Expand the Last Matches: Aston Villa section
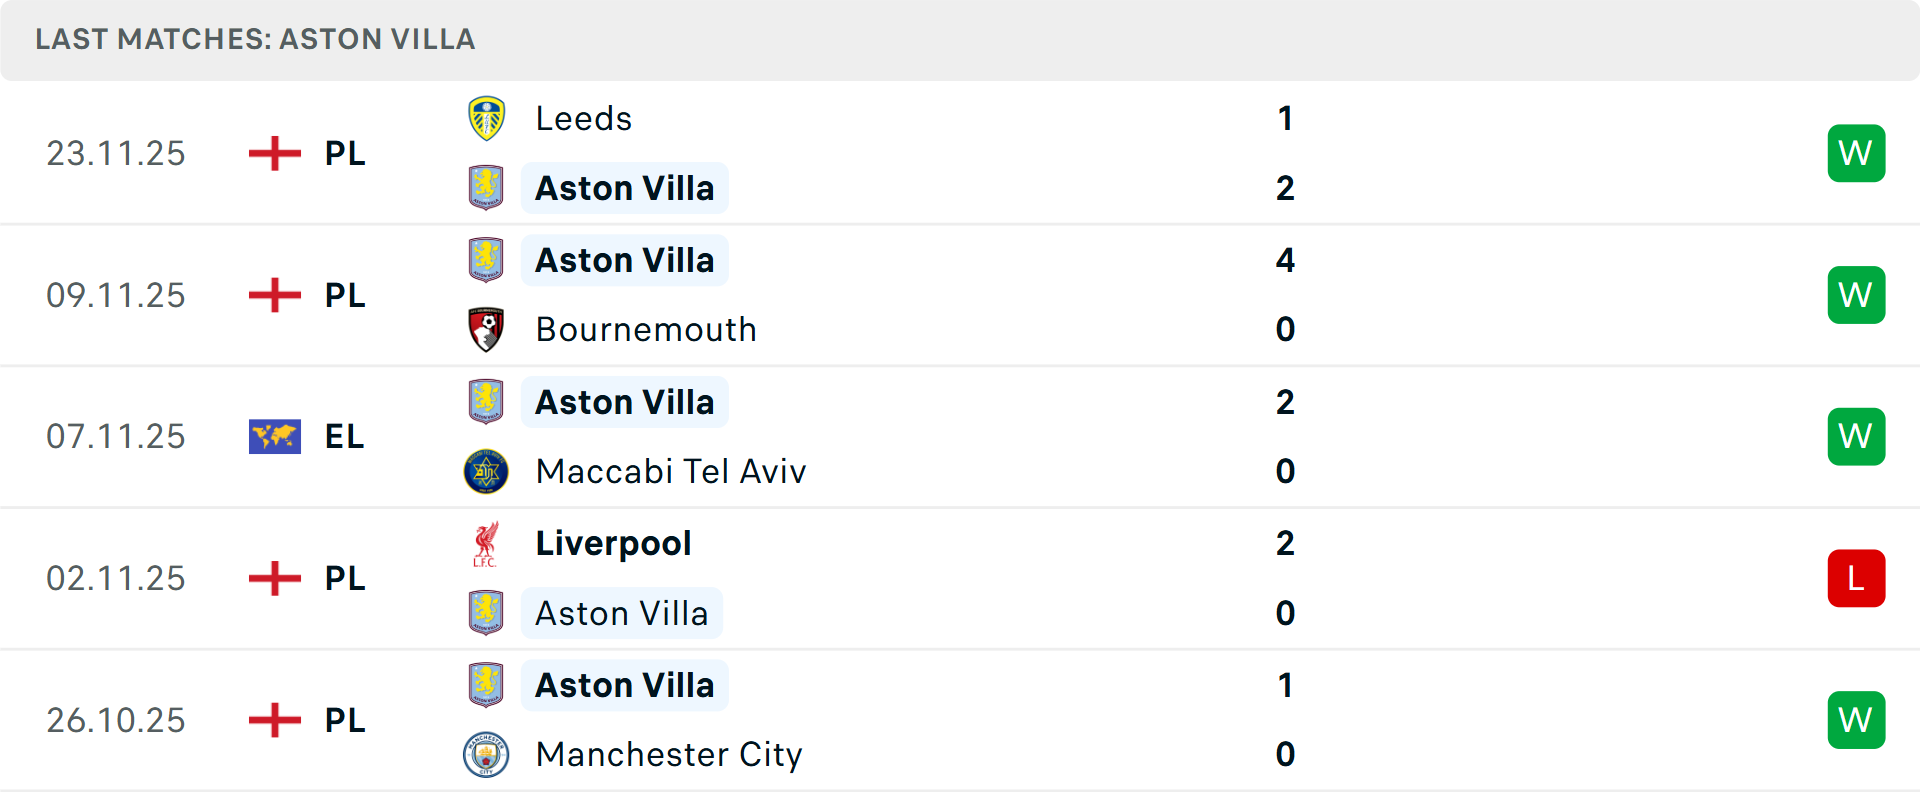The height and width of the screenshot is (792, 1920). click(x=255, y=40)
